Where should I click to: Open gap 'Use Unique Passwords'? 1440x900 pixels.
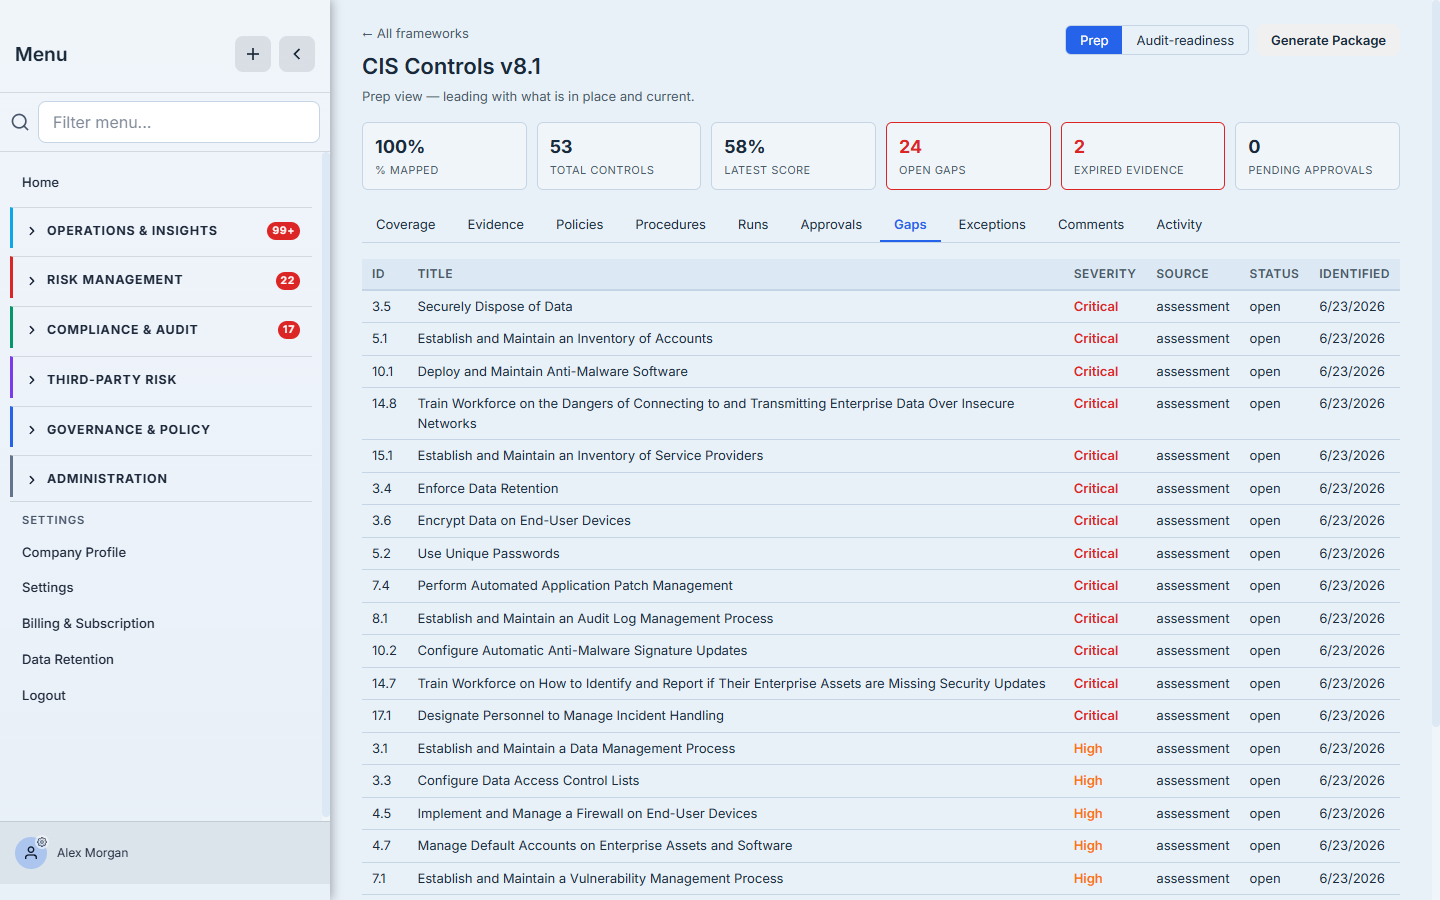[488, 554]
